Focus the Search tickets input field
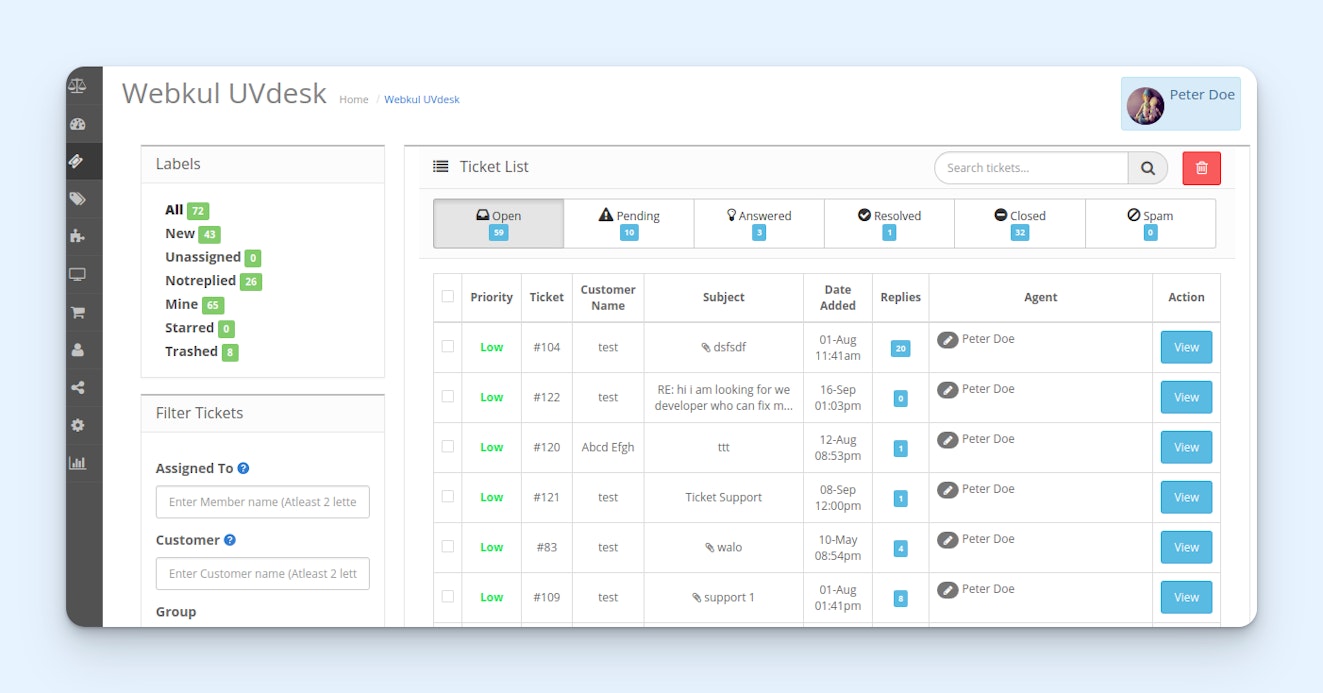Image resolution: width=1323 pixels, height=693 pixels. [1032, 168]
